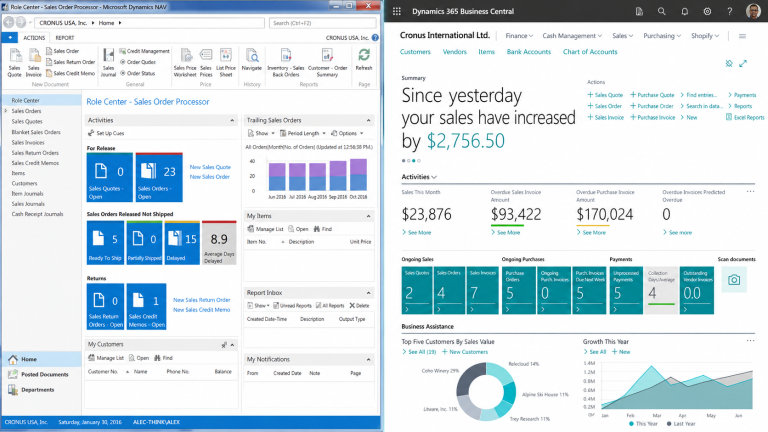
Task: Select Order Status radio option in NAV ribbon
Action: coord(138,73)
